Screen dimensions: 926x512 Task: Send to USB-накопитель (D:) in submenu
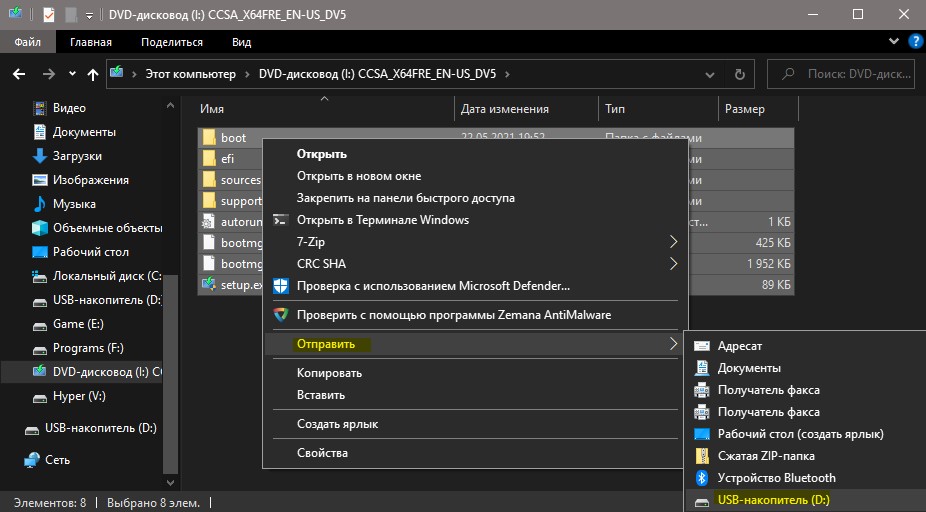(806, 500)
